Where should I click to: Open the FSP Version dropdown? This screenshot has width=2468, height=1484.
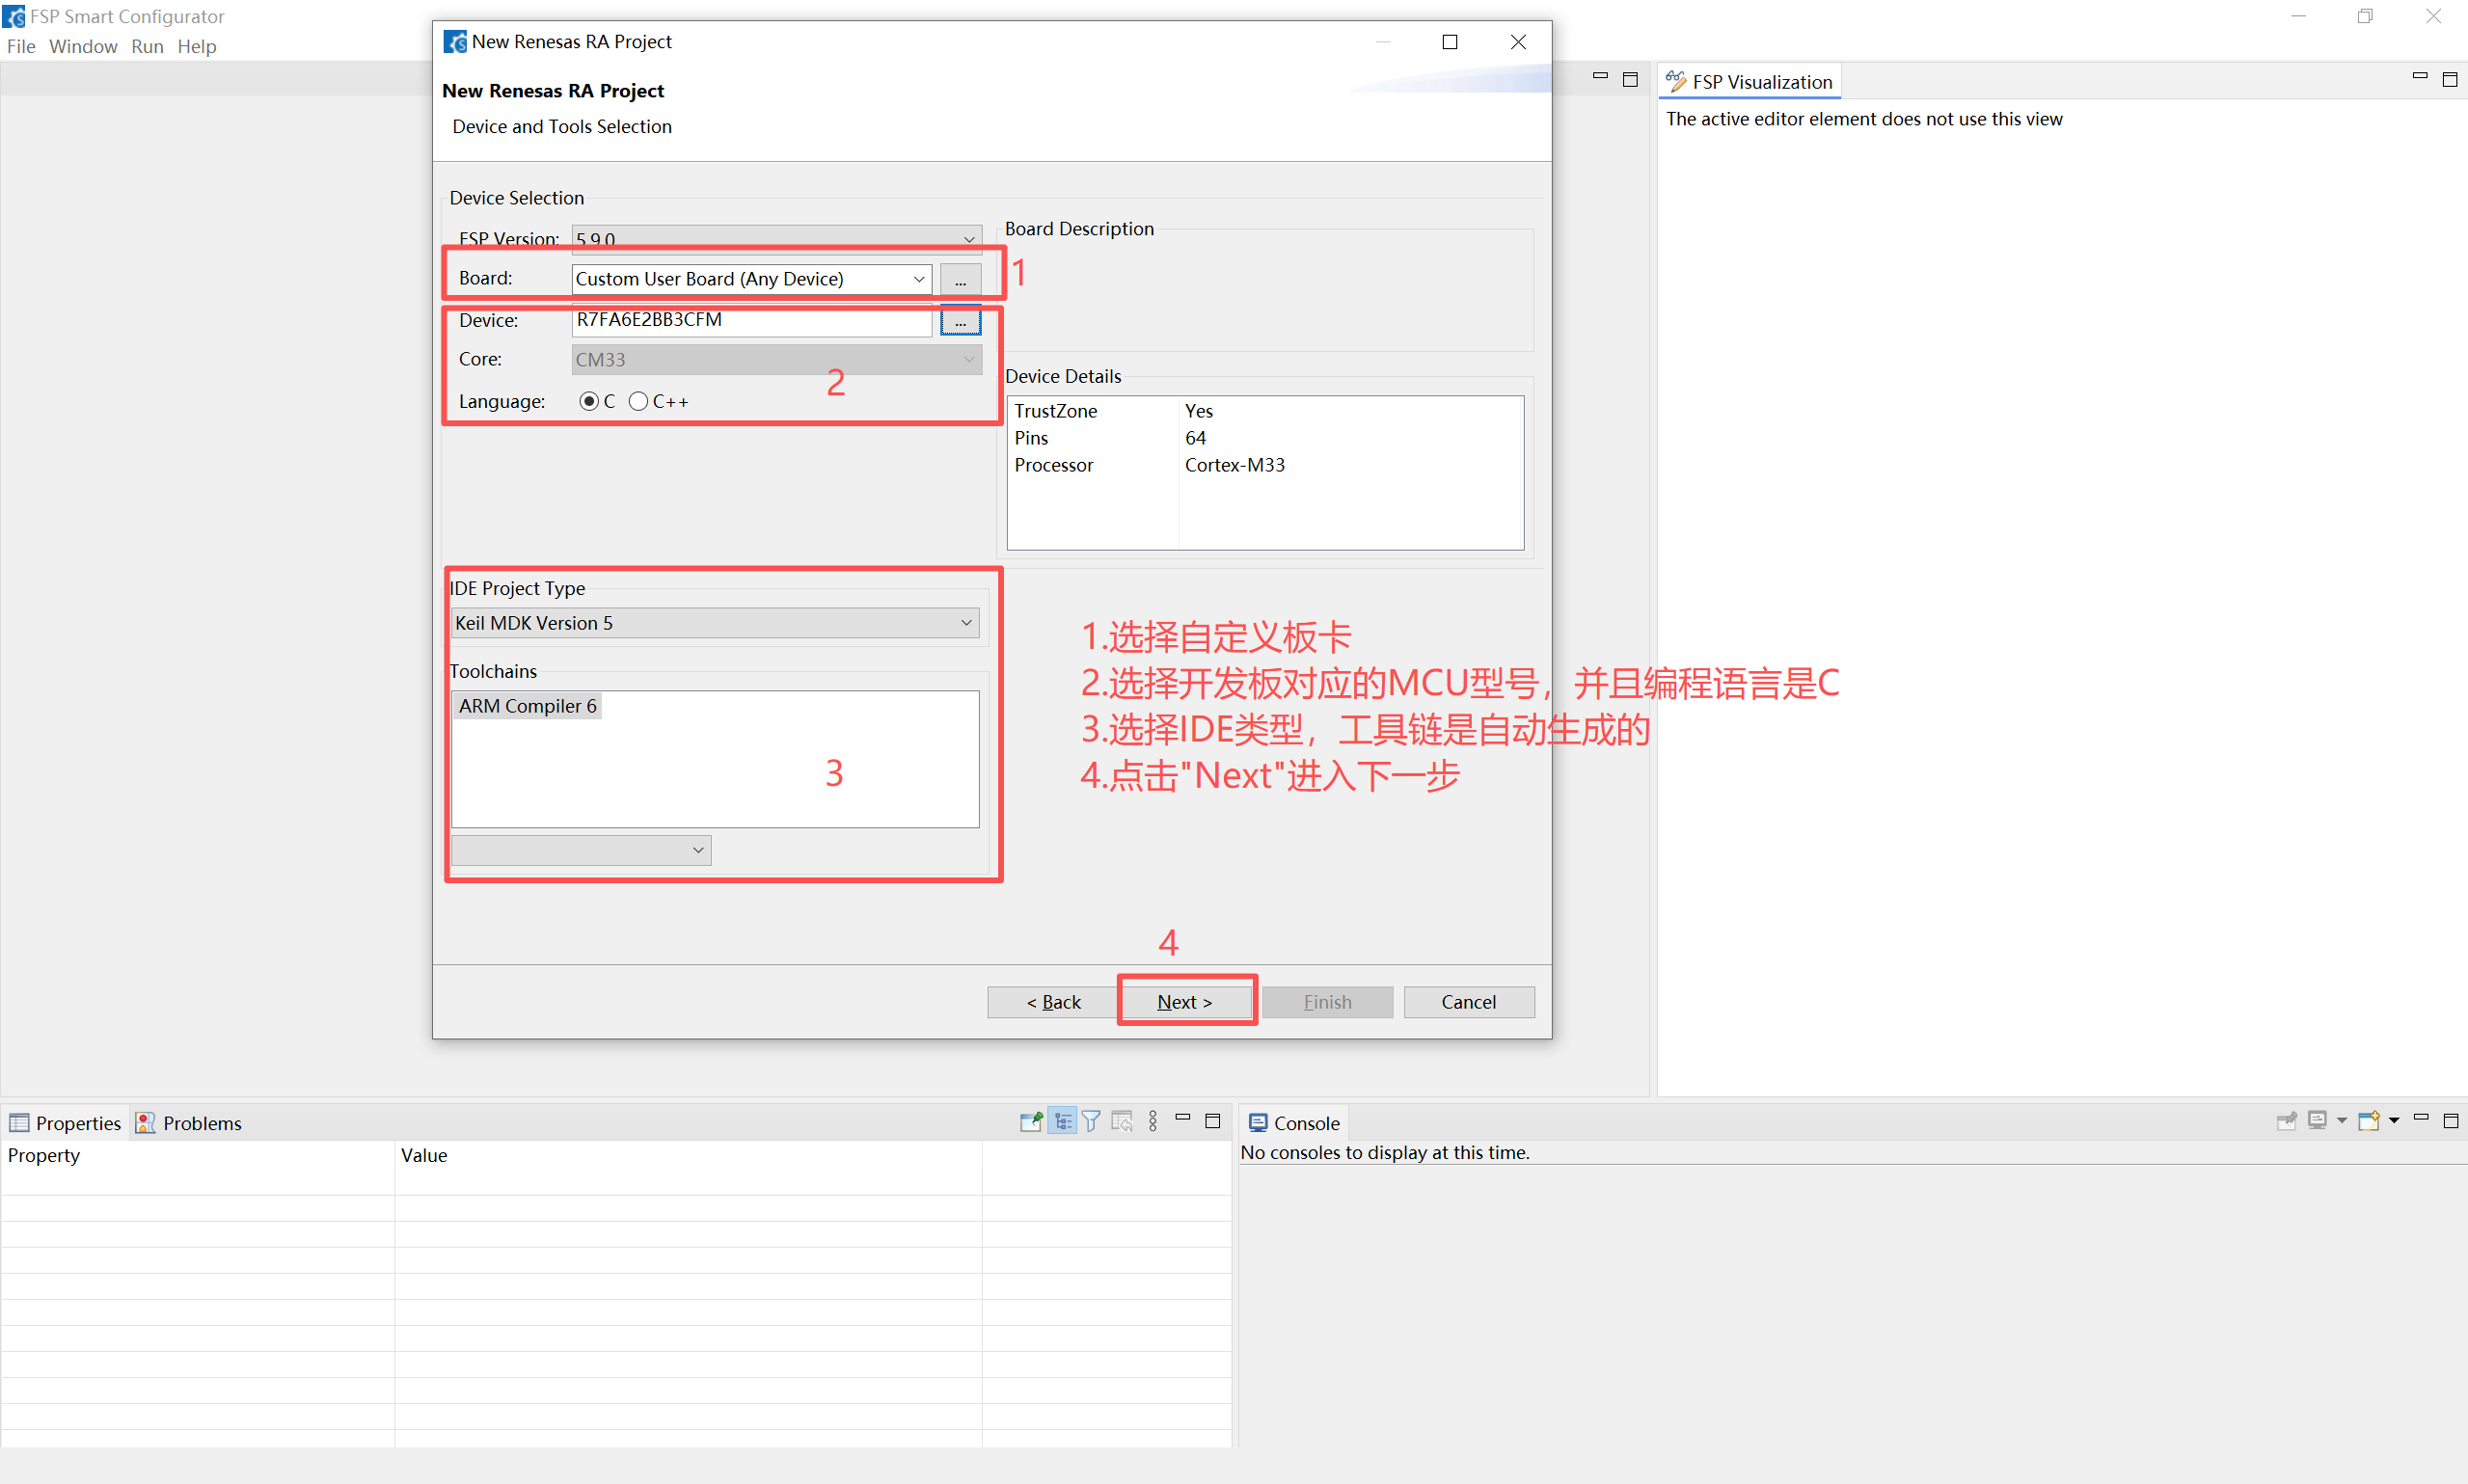969,239
